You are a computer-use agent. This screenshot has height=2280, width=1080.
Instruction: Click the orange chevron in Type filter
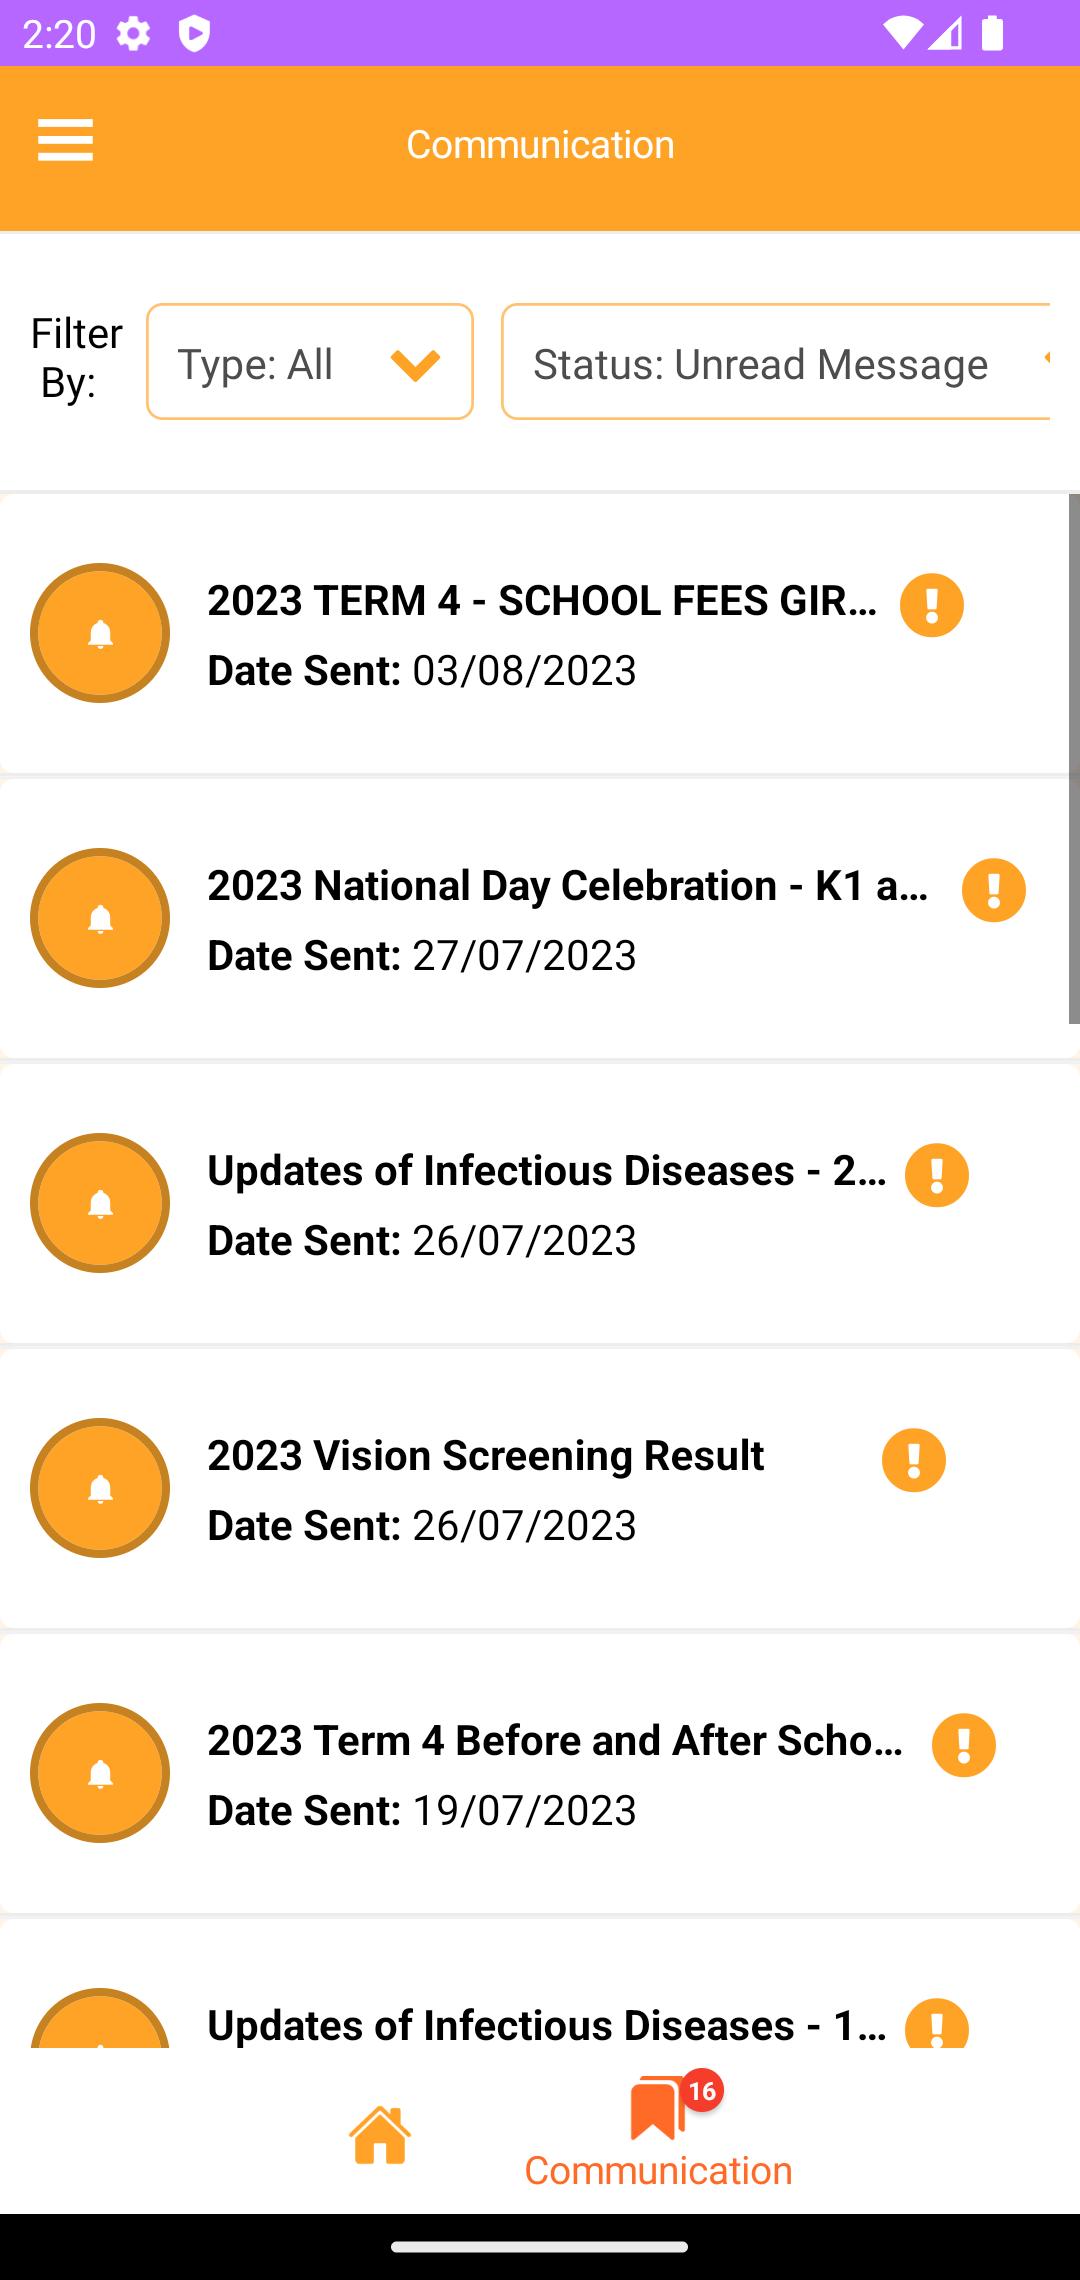416,365
